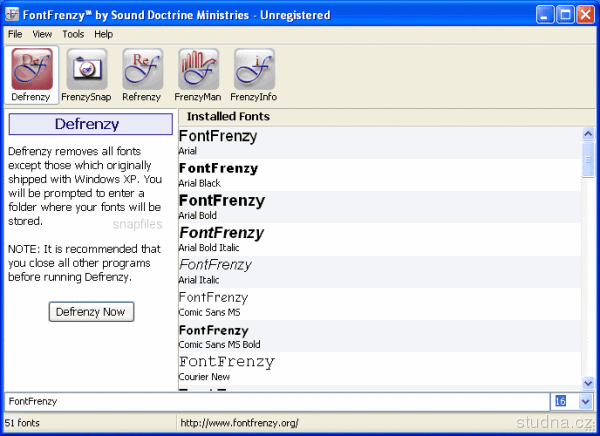This screenshot has width=600, height=436.
Task: Click the sample text input field
Action: tap(275, 401)
